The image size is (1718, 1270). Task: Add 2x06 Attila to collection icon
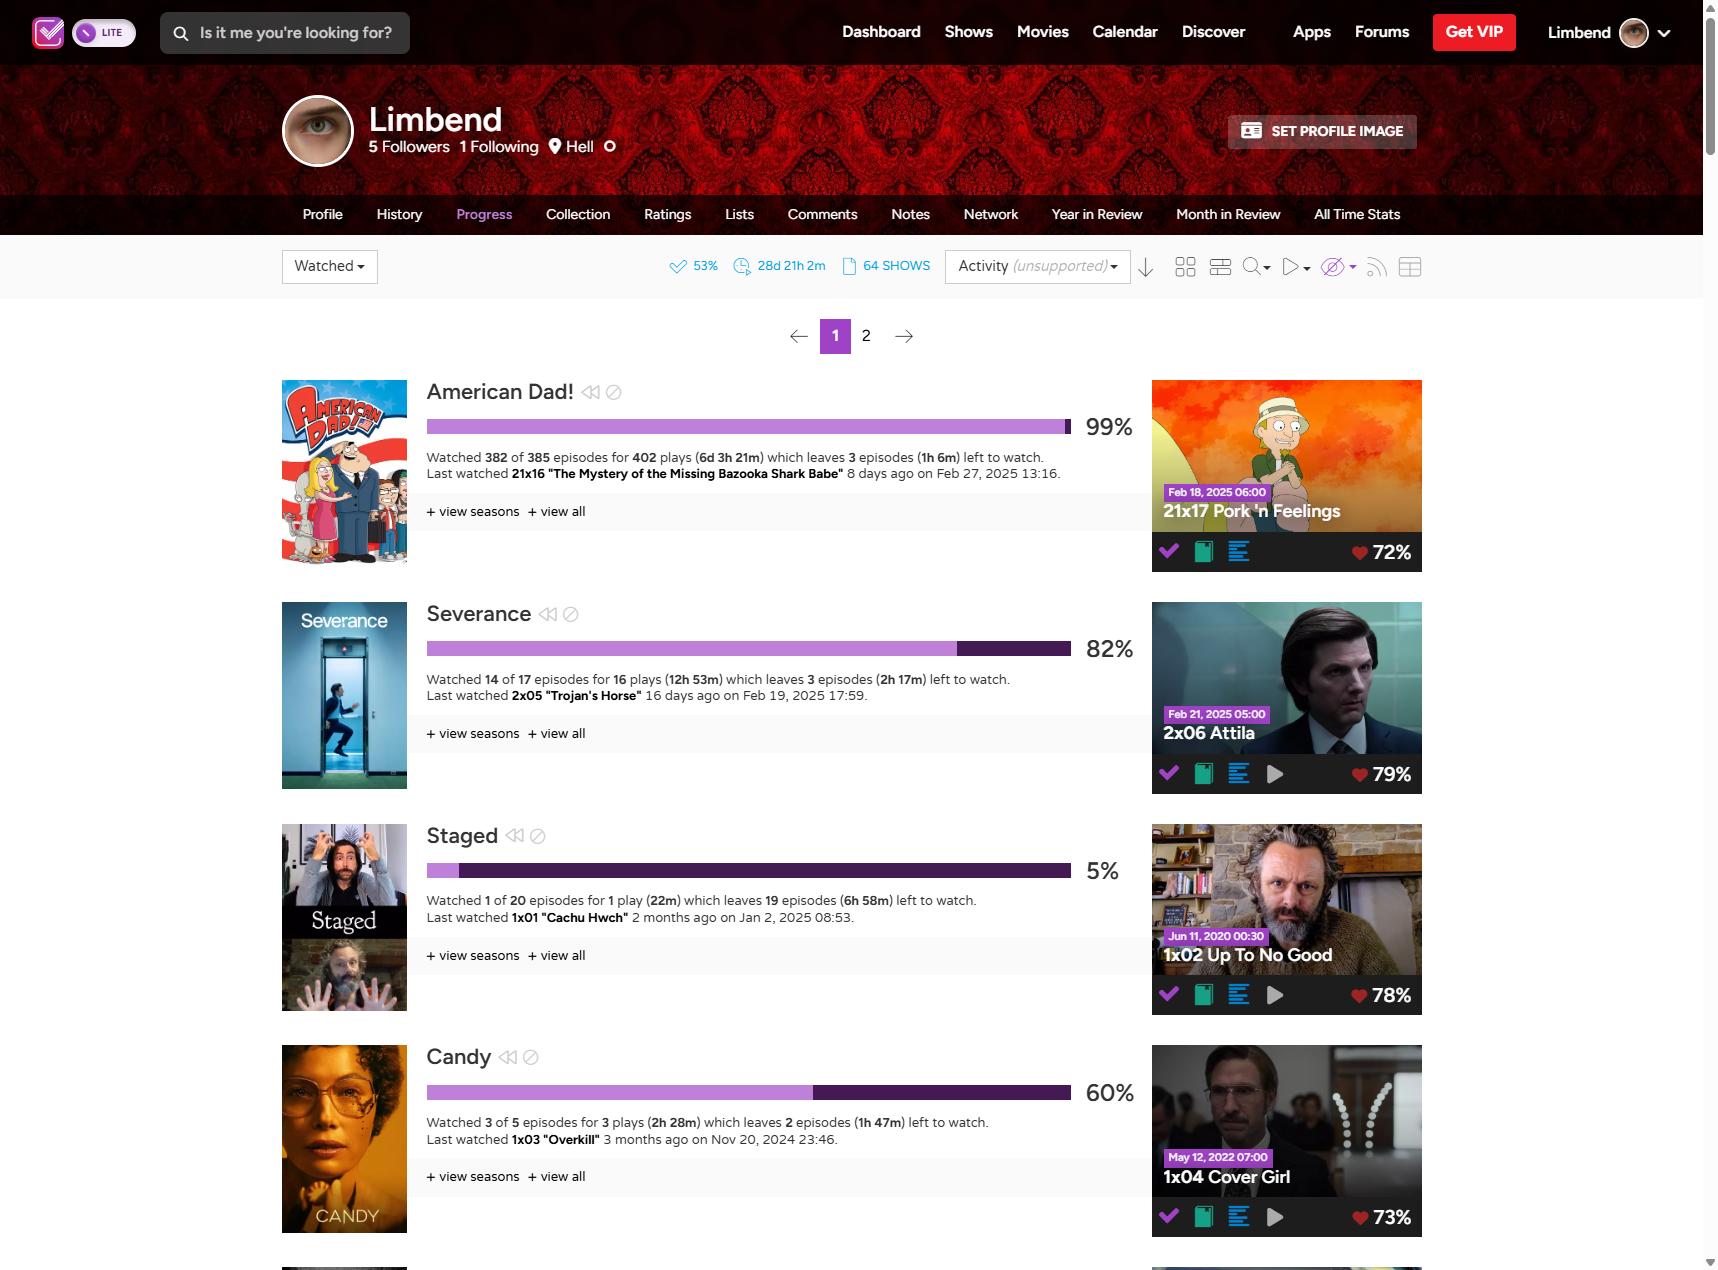click(1204, 774)
